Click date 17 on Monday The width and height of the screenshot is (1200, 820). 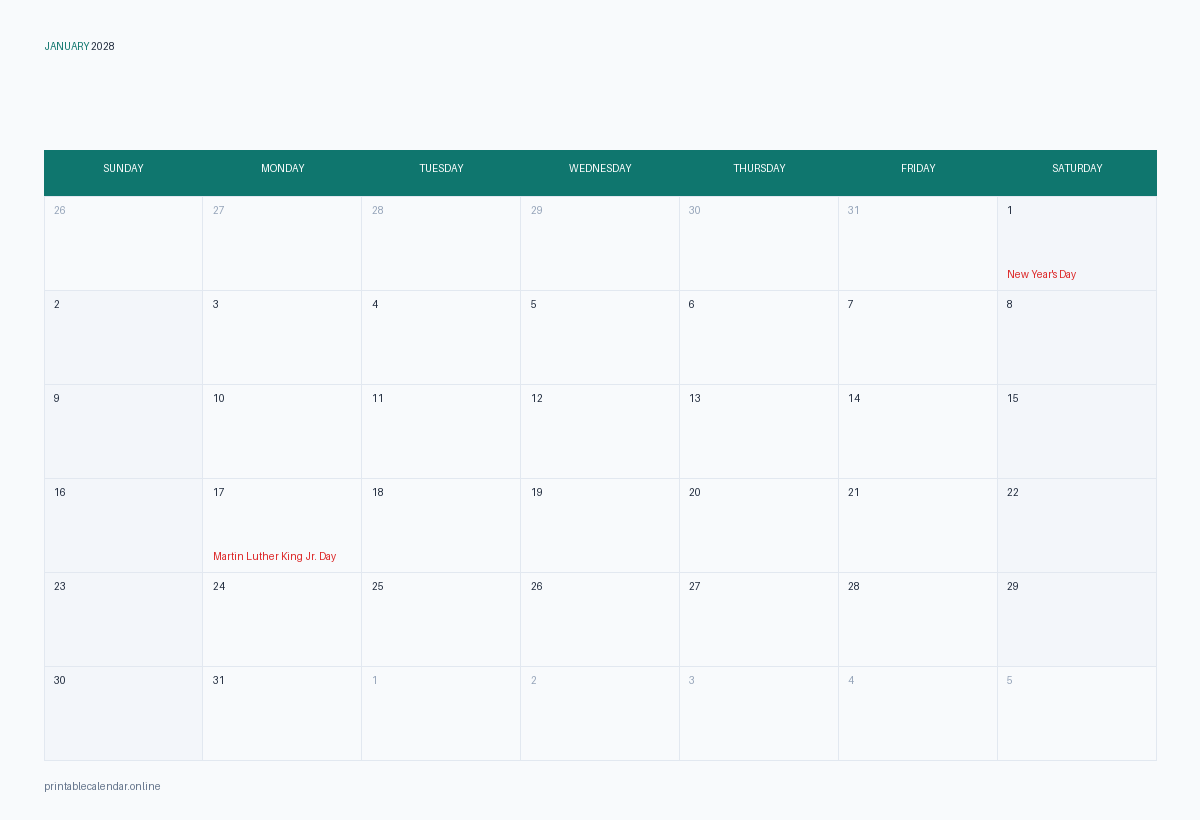click(218, 492)
